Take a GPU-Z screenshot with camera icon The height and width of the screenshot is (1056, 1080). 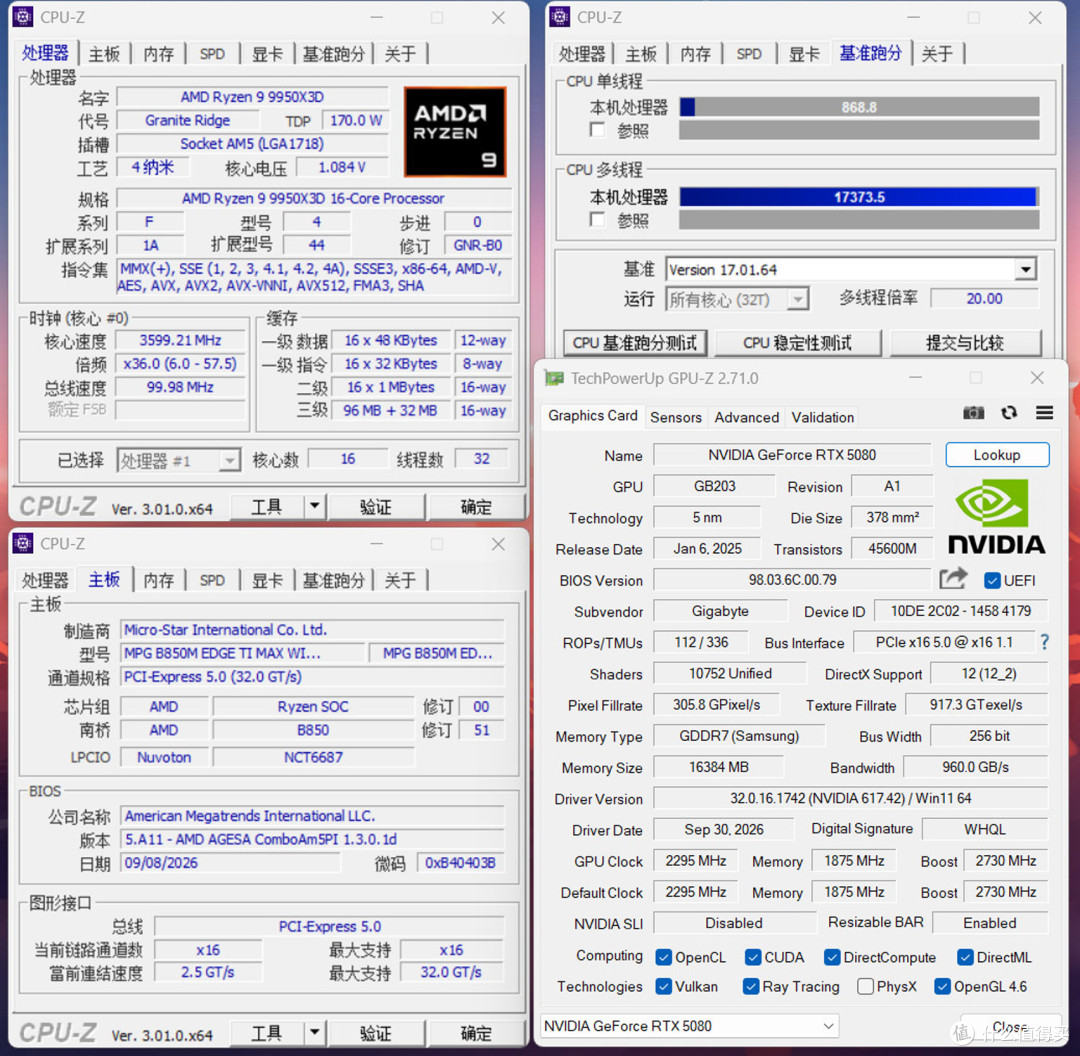tap(973, 413)
